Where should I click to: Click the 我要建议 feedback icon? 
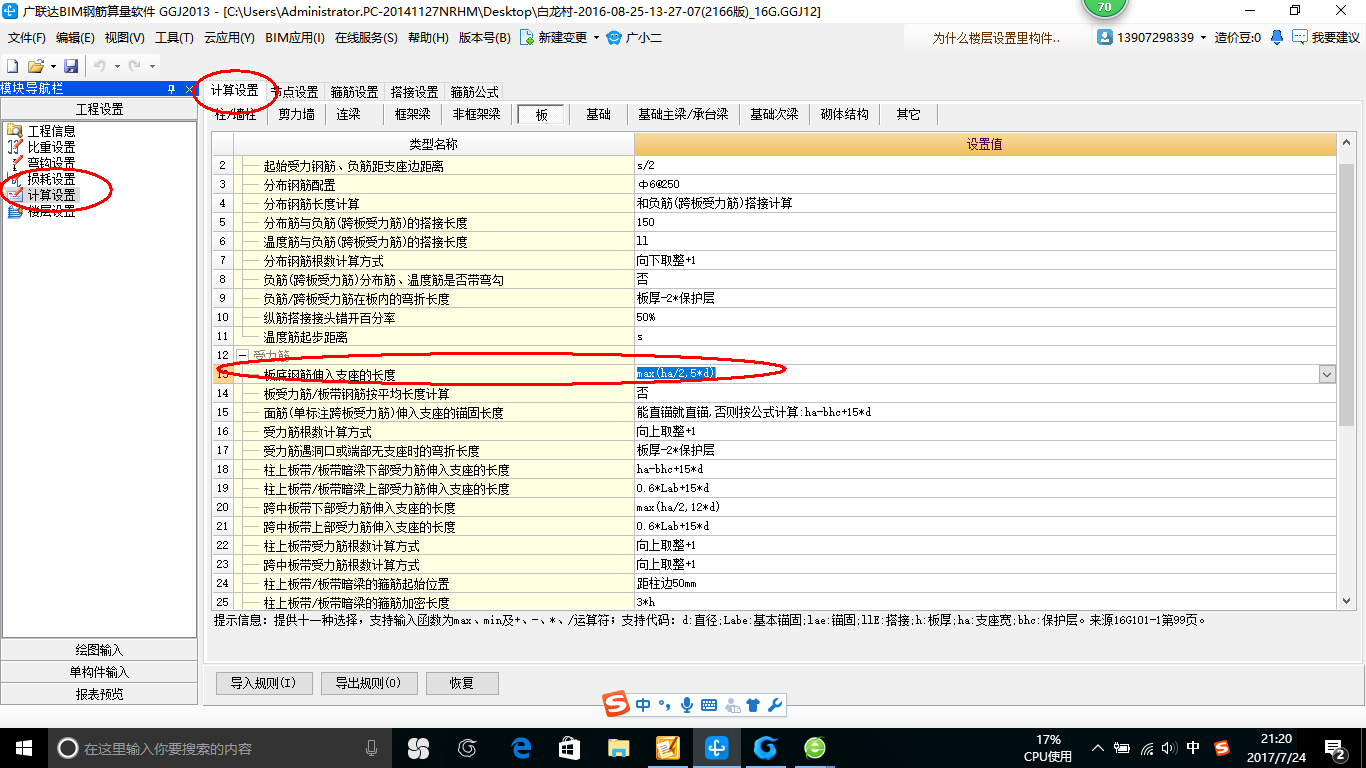coord(1300,37)
